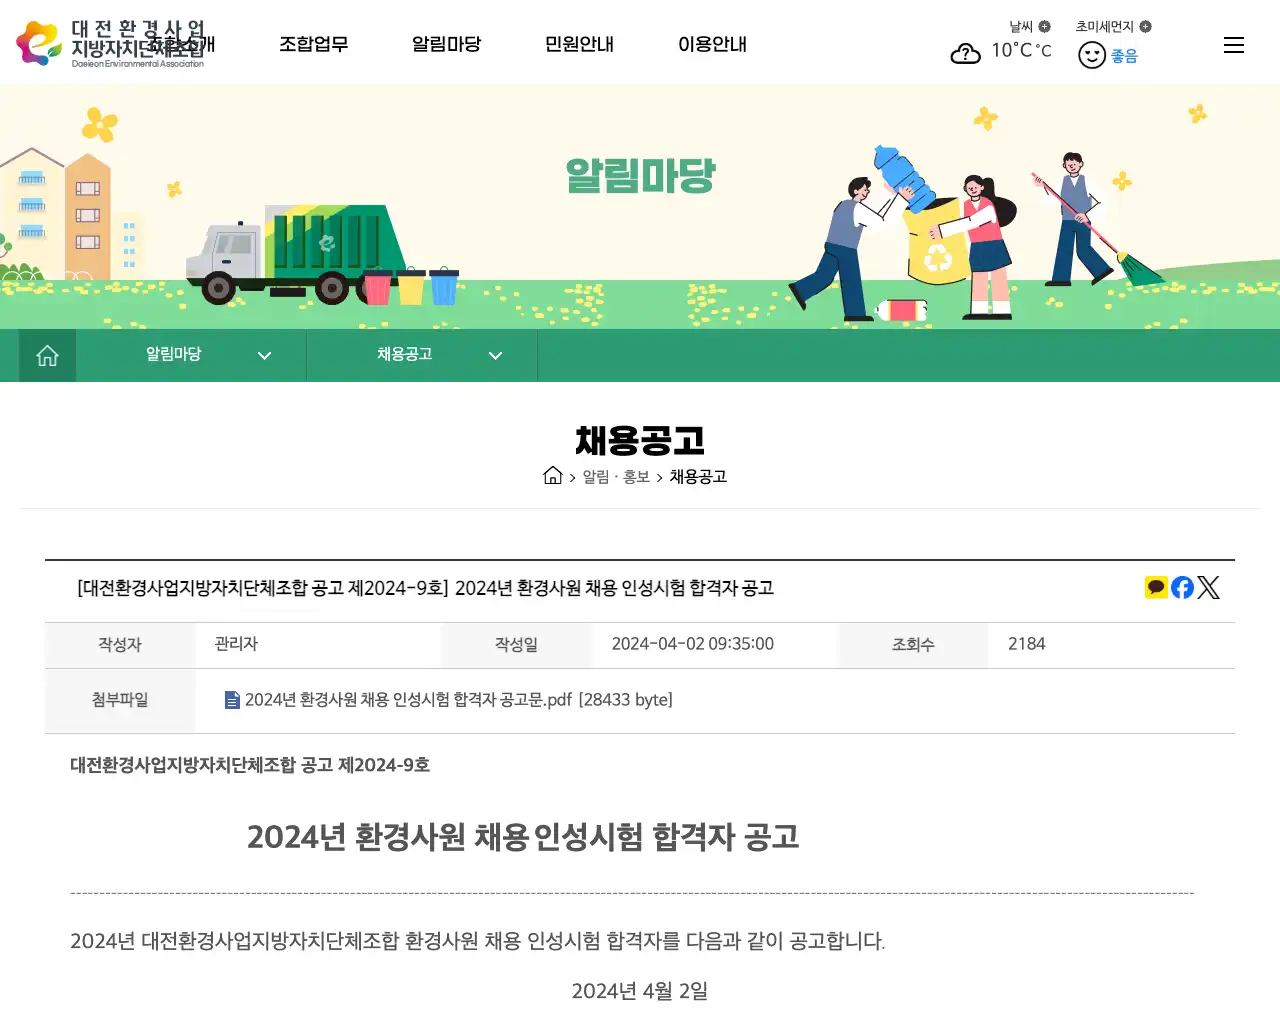Expand the 알림마당 dropdown in the green bar

click(264, 355)
